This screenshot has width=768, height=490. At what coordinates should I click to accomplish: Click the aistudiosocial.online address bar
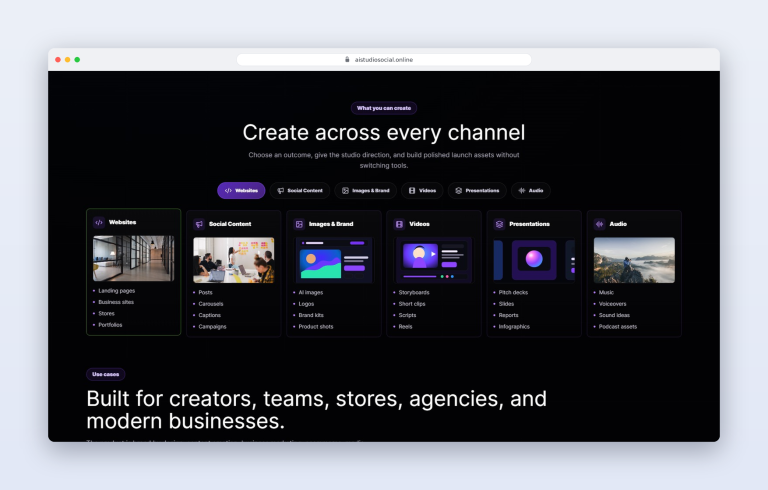384,59
